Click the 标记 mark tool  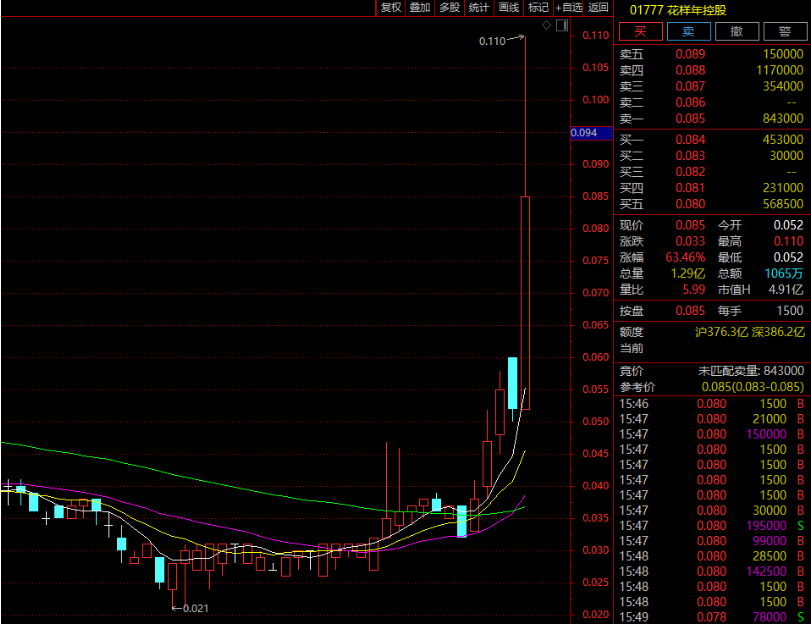coord(538,8)
